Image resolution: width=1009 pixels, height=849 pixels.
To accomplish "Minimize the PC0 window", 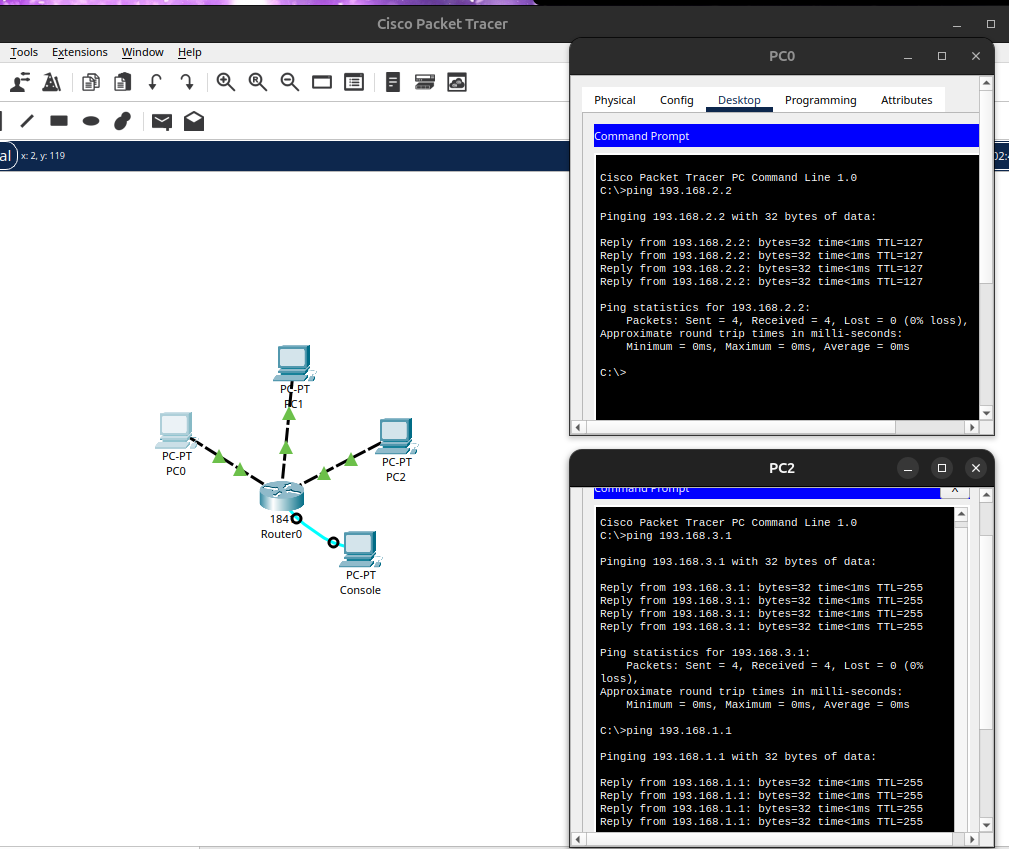I will pos(908,57).
